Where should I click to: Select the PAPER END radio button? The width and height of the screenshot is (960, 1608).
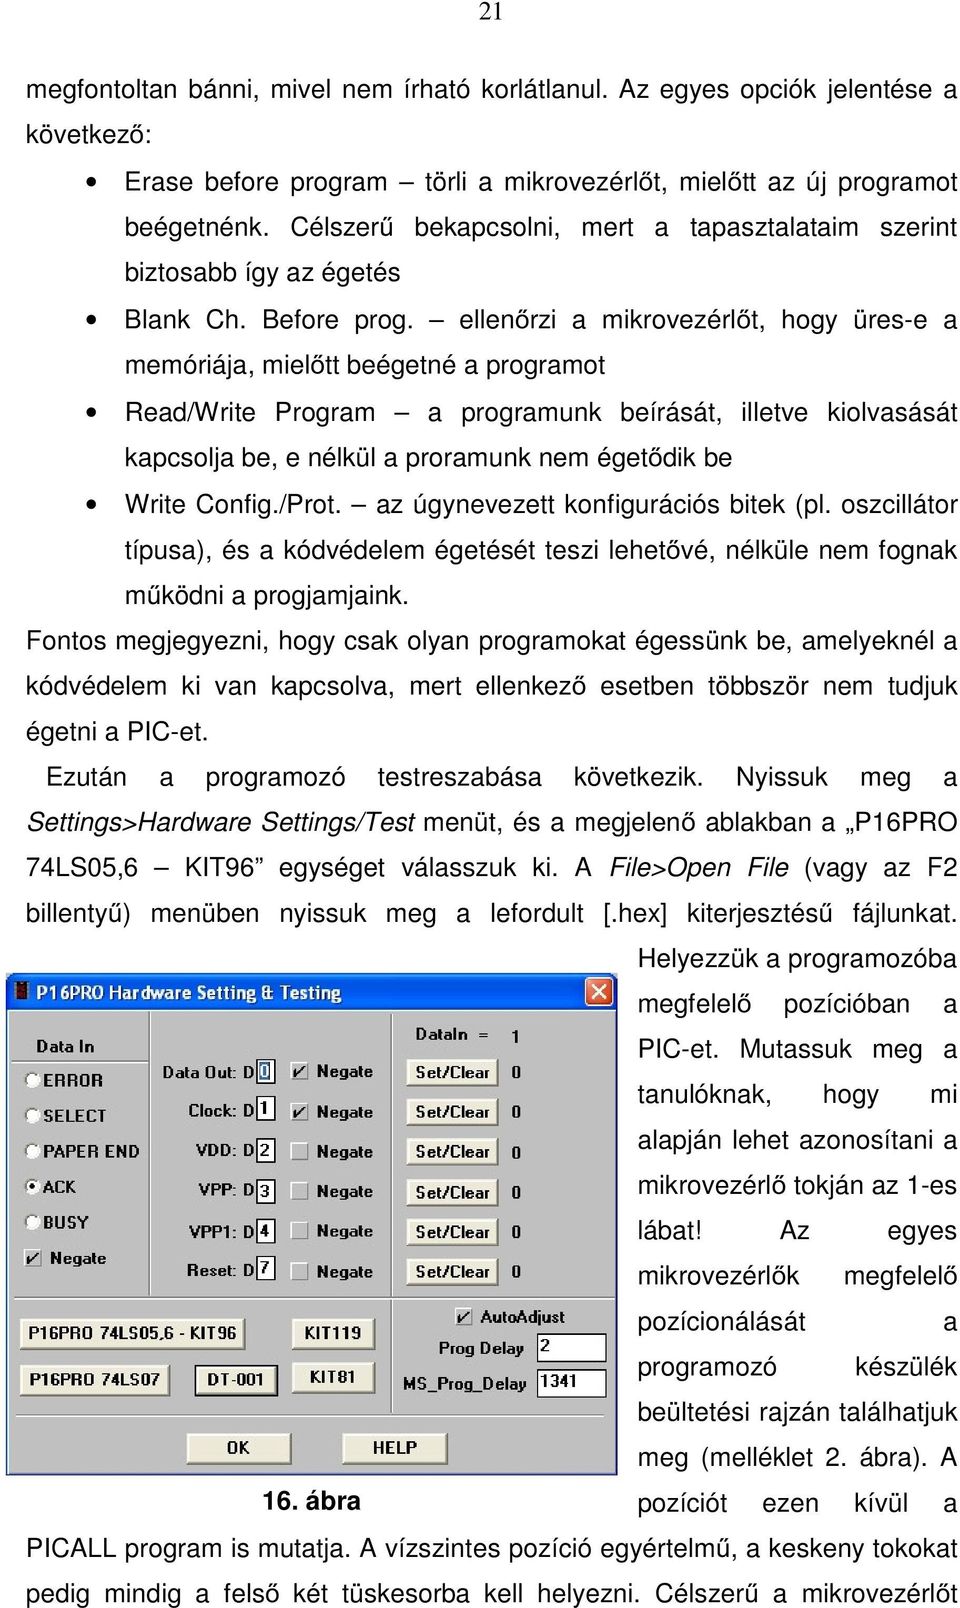[x=32, y=1151]
